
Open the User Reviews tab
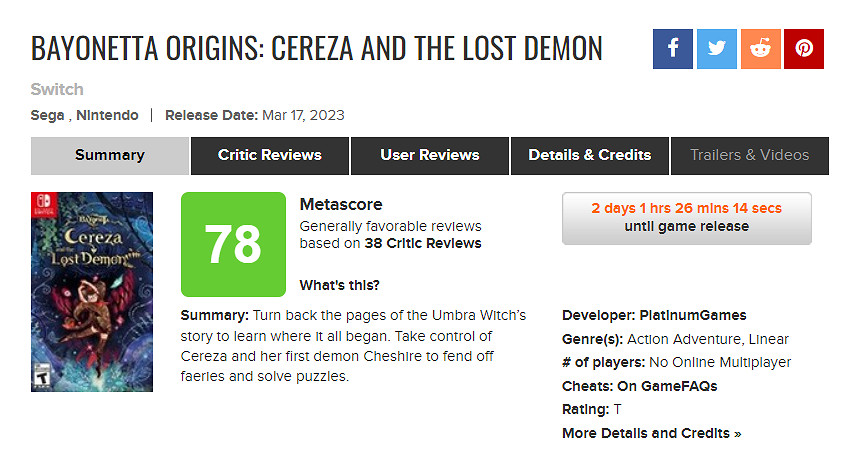pos(430,155)
